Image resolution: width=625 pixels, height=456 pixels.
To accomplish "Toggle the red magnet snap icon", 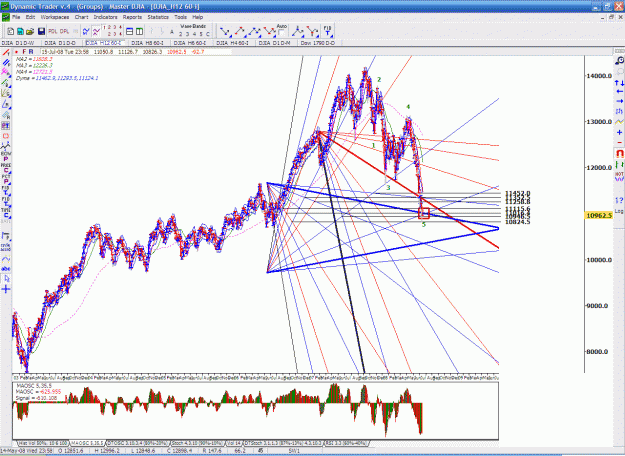I will pyautogui.click(x=619, y=153).
